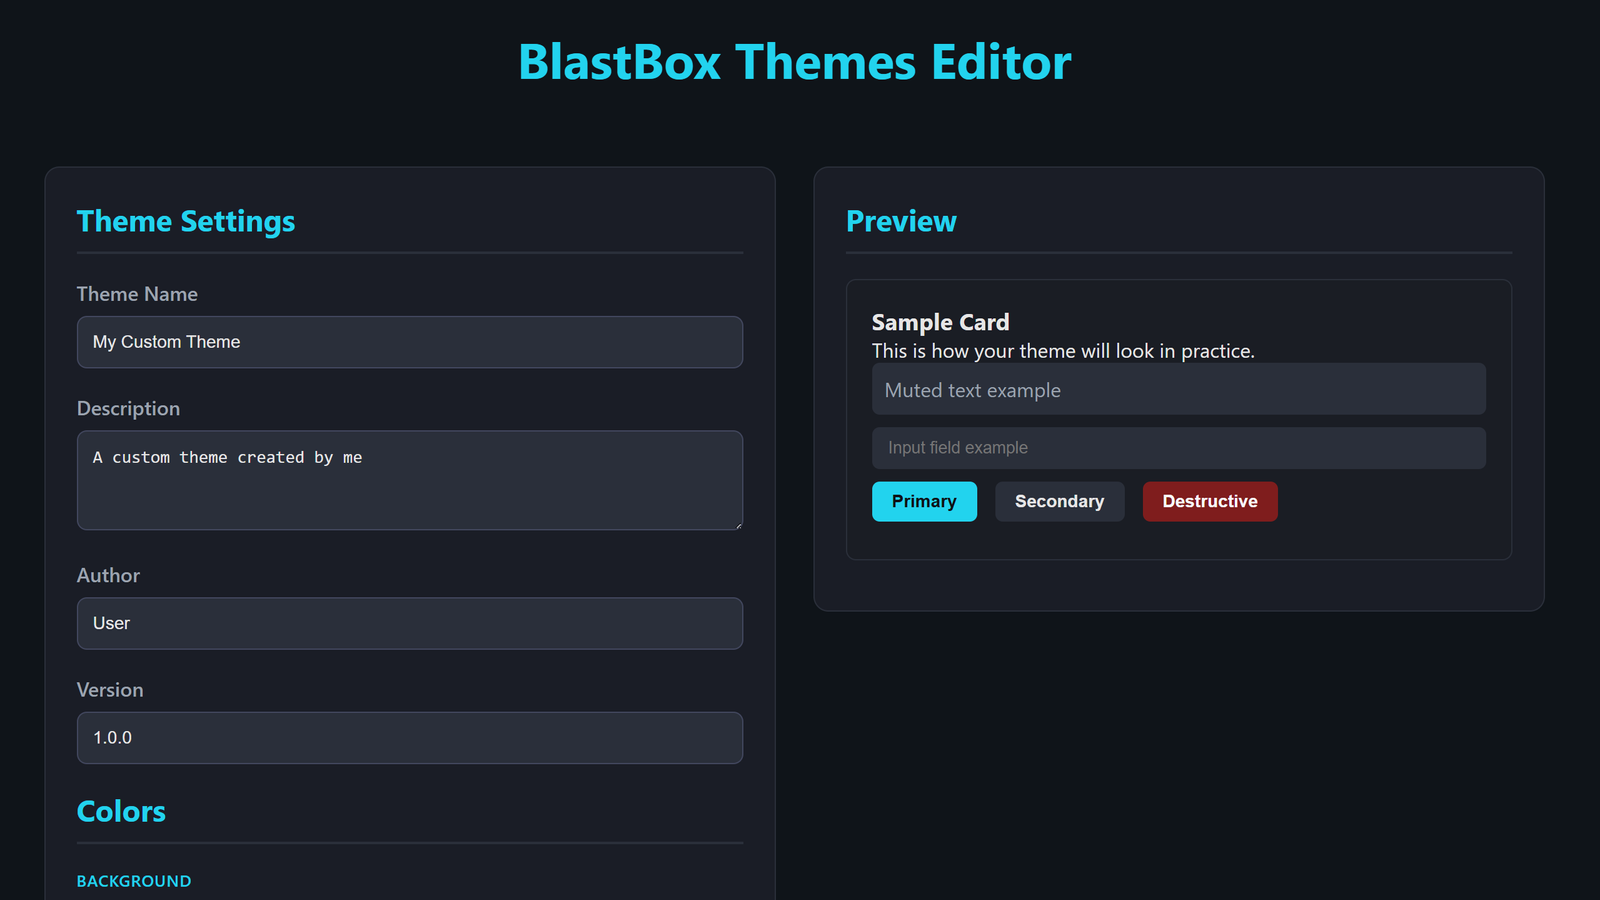
Task: Click the Theme Settings heading
Action: pyautogui.click(x=185, y=221)
